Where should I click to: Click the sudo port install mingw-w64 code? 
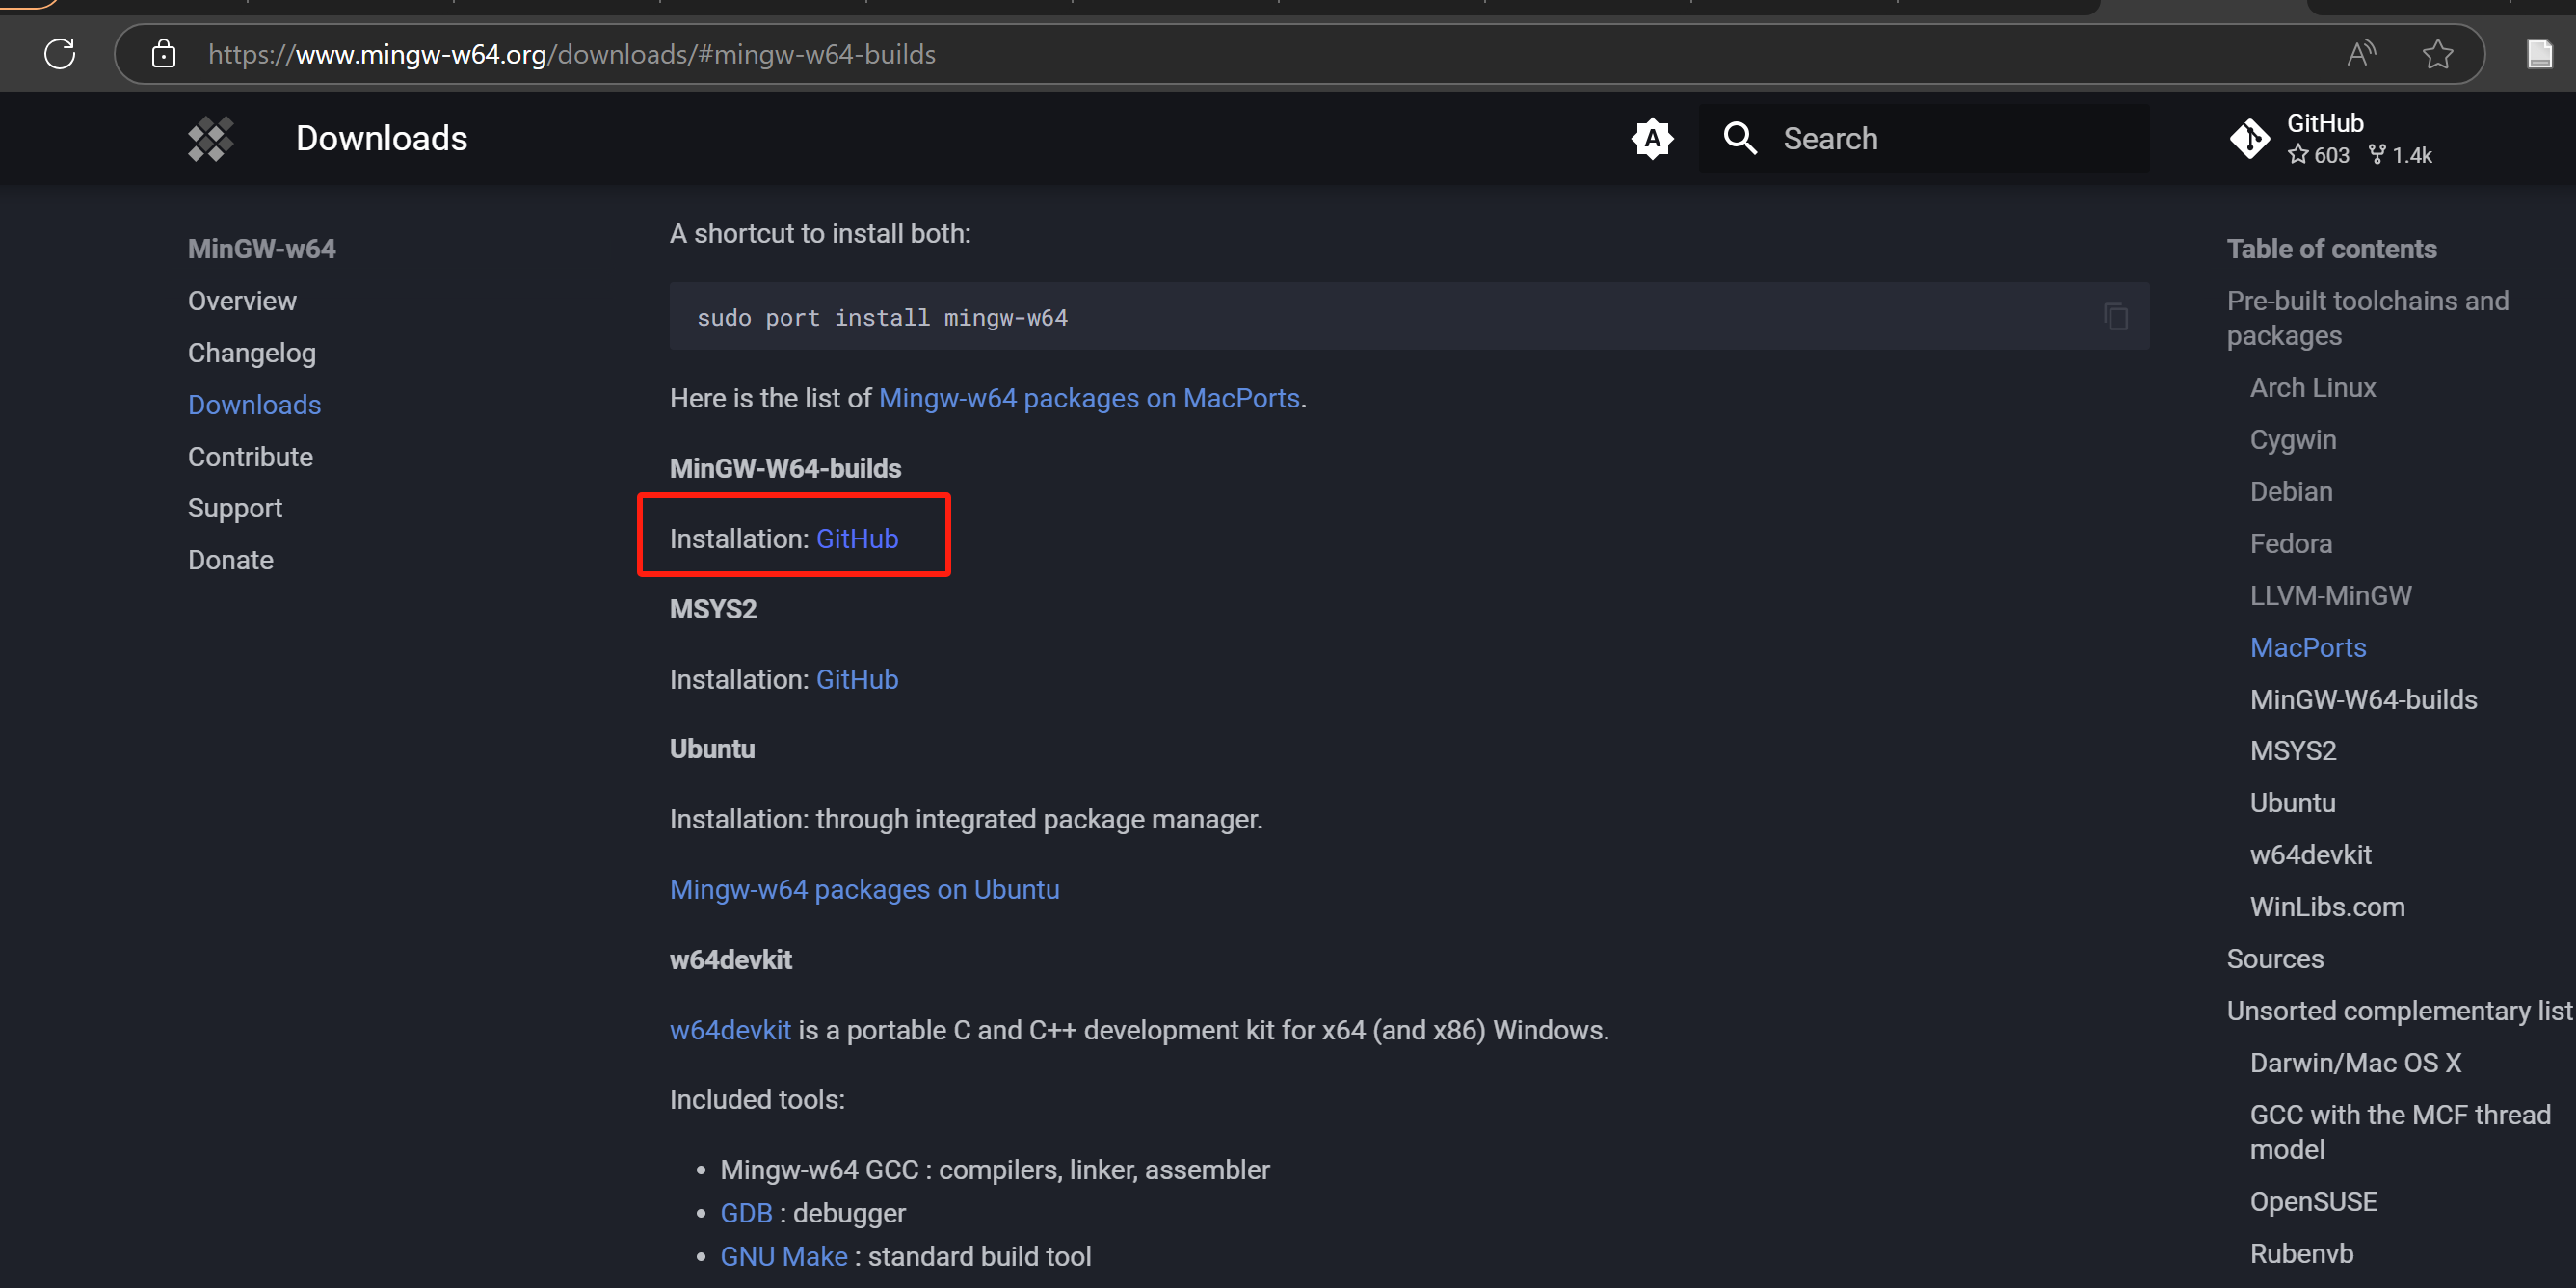coord(882,318)
